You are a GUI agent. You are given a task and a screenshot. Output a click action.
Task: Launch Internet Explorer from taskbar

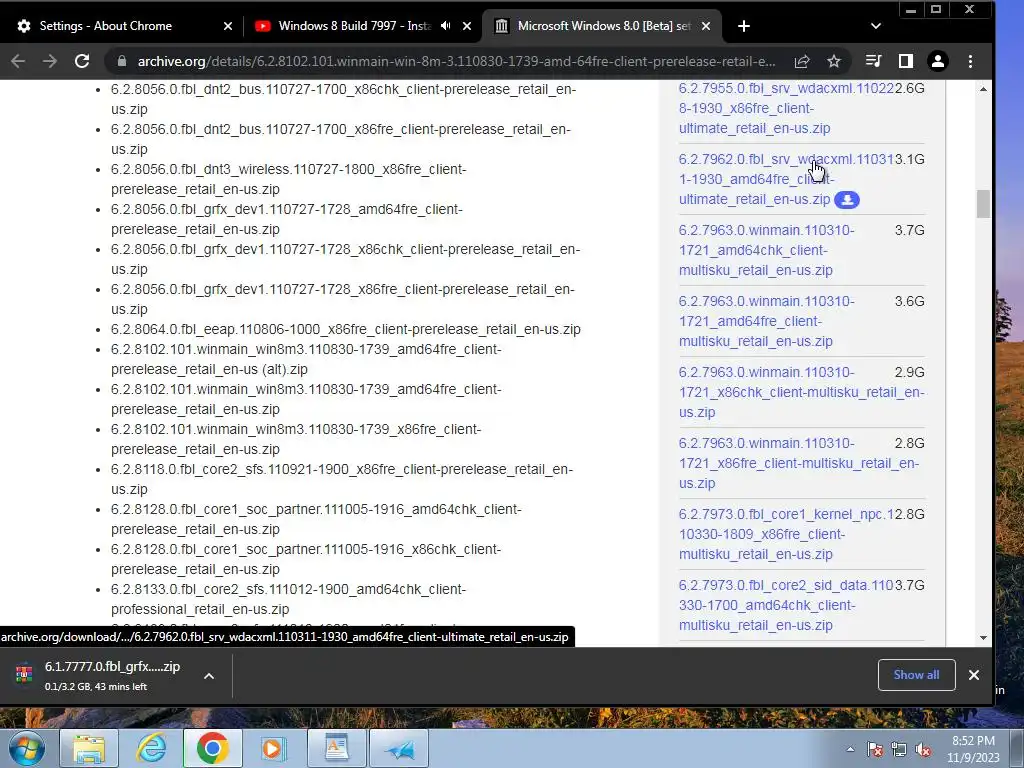click(151, 748)
